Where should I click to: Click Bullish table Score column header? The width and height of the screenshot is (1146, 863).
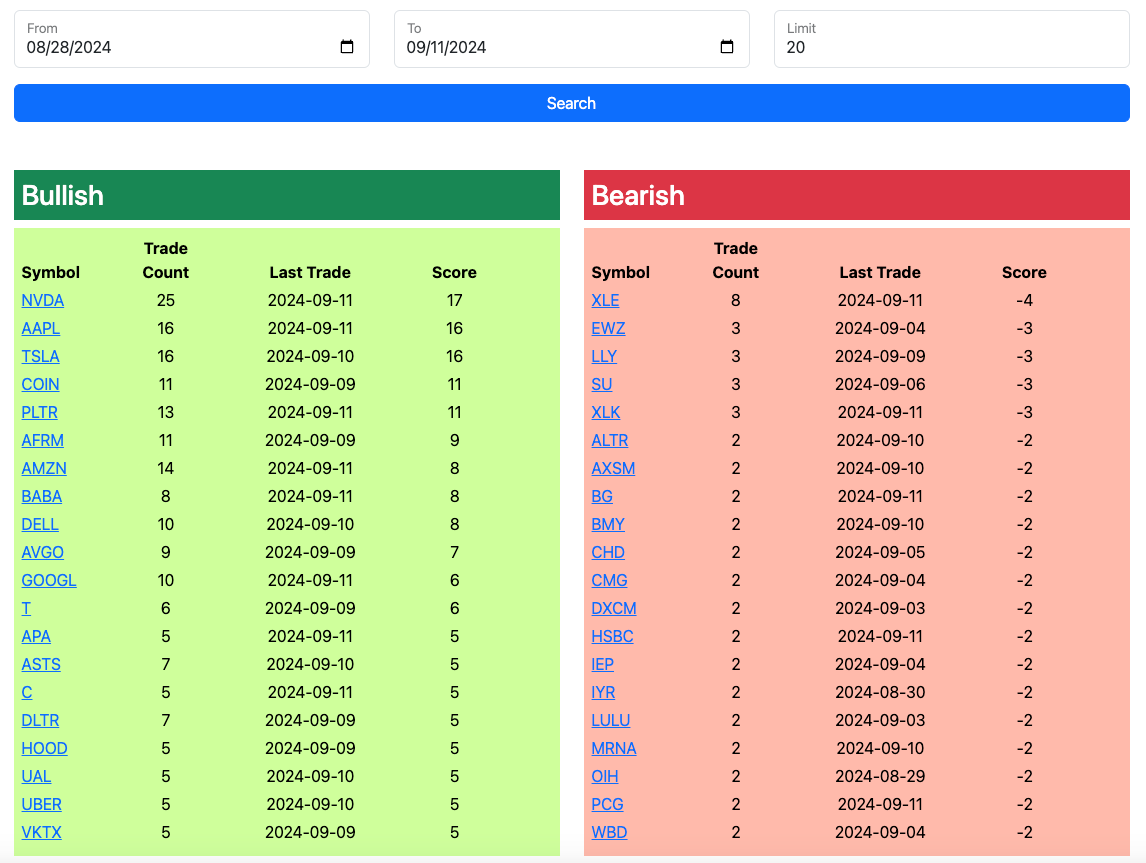tap(455, 273)
